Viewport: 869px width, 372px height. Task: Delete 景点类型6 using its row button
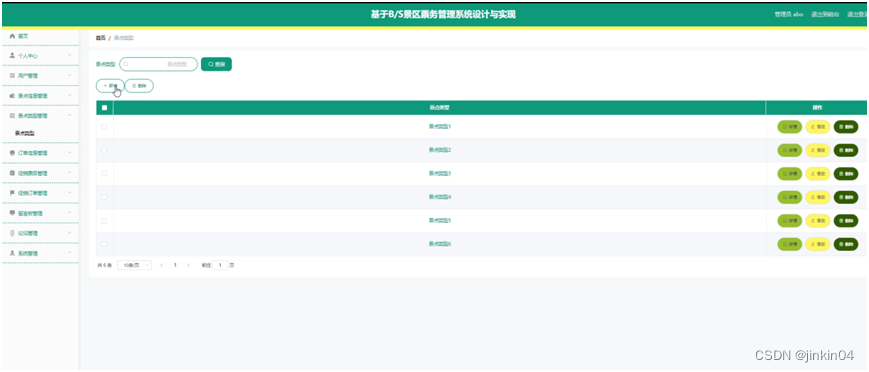[846, 244]
